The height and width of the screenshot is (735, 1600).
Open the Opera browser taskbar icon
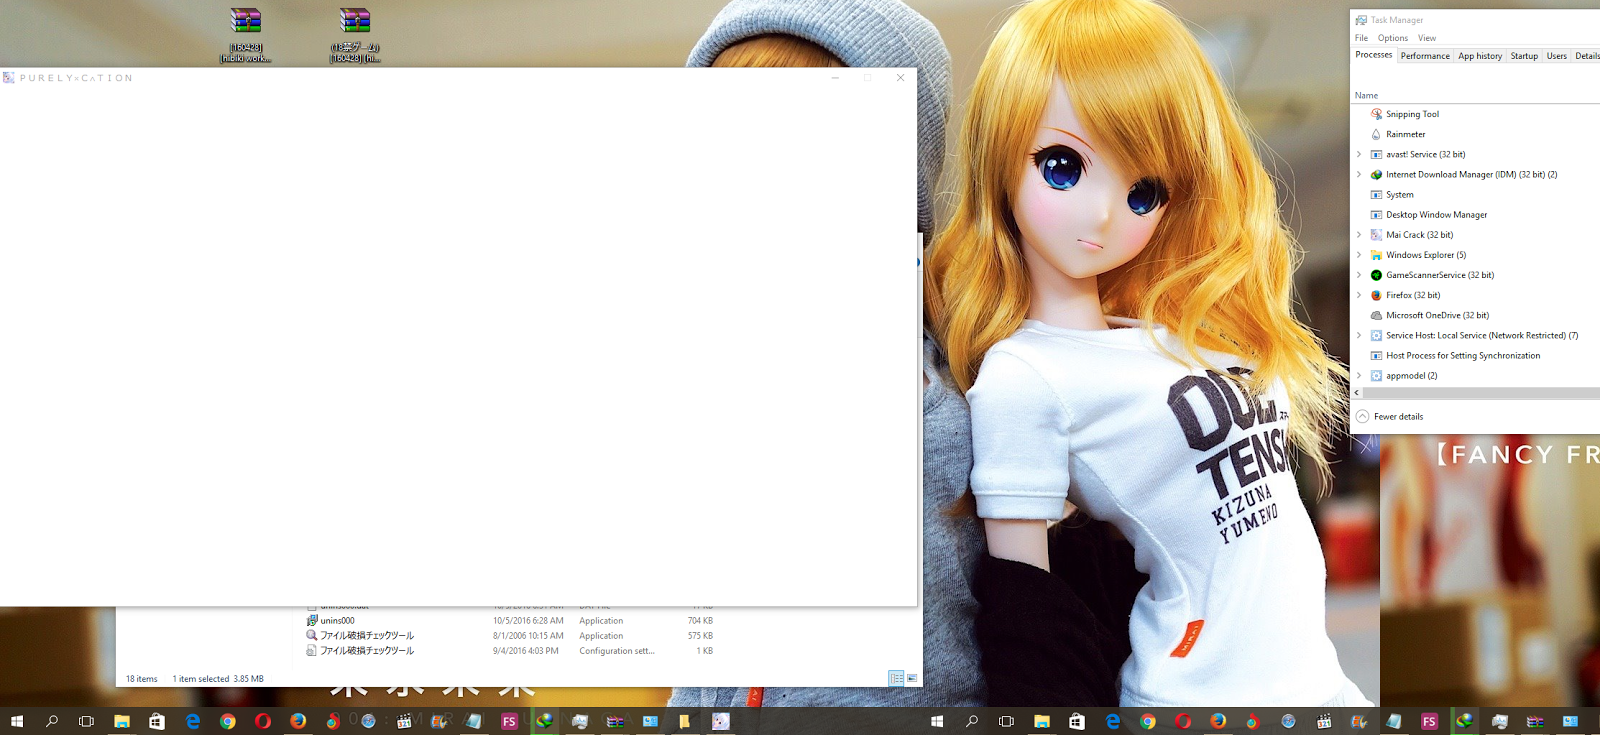263,721
